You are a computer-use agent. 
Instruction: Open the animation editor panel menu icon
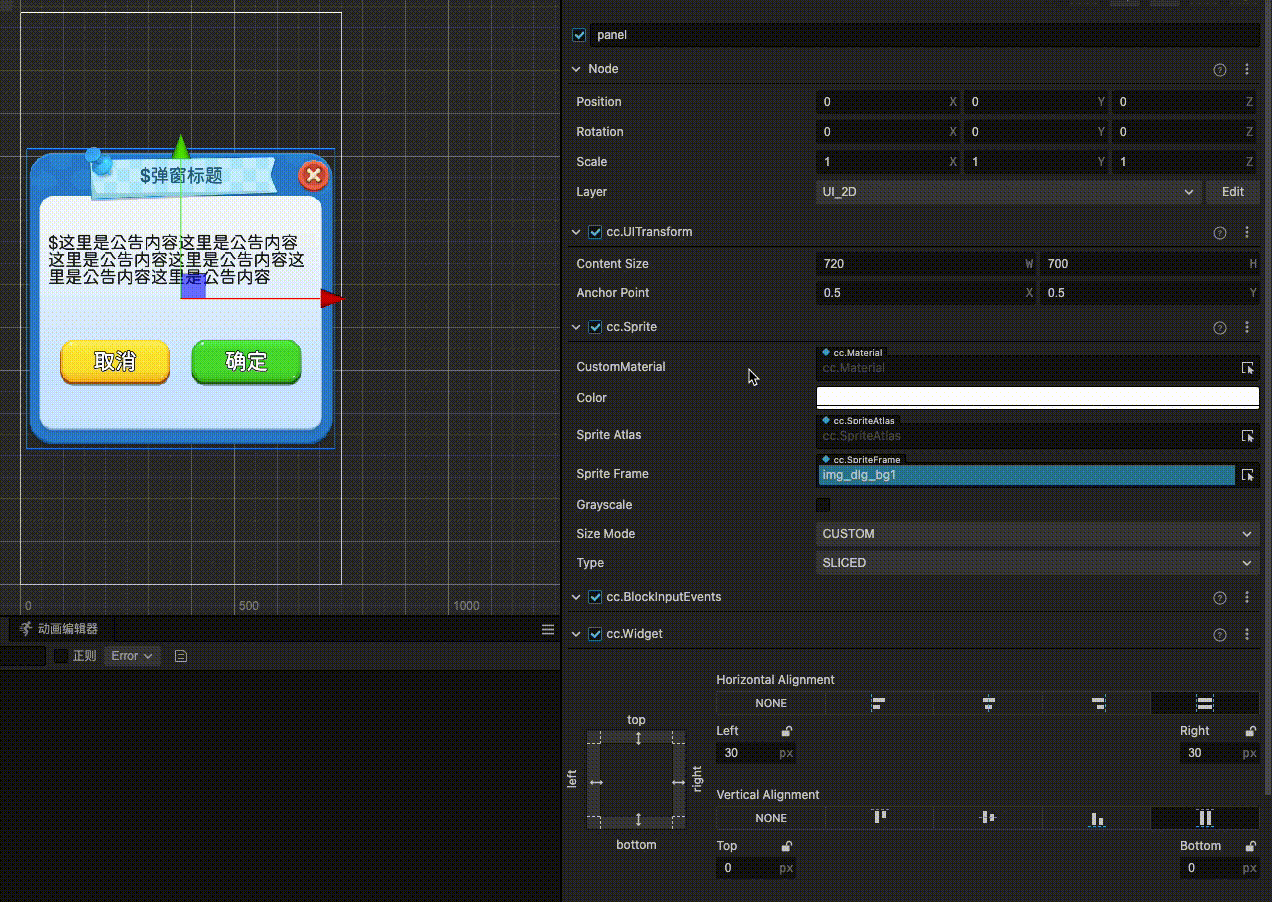(x=548, y=629)
